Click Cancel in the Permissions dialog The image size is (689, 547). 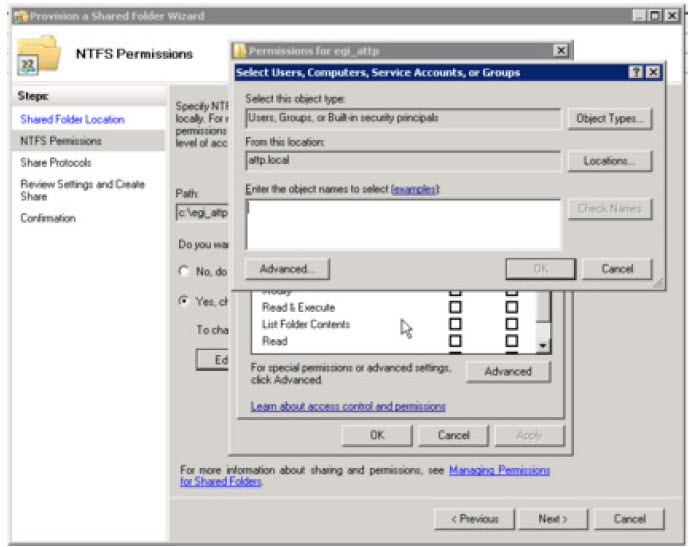pyautogui.click(x=453, y=435)
